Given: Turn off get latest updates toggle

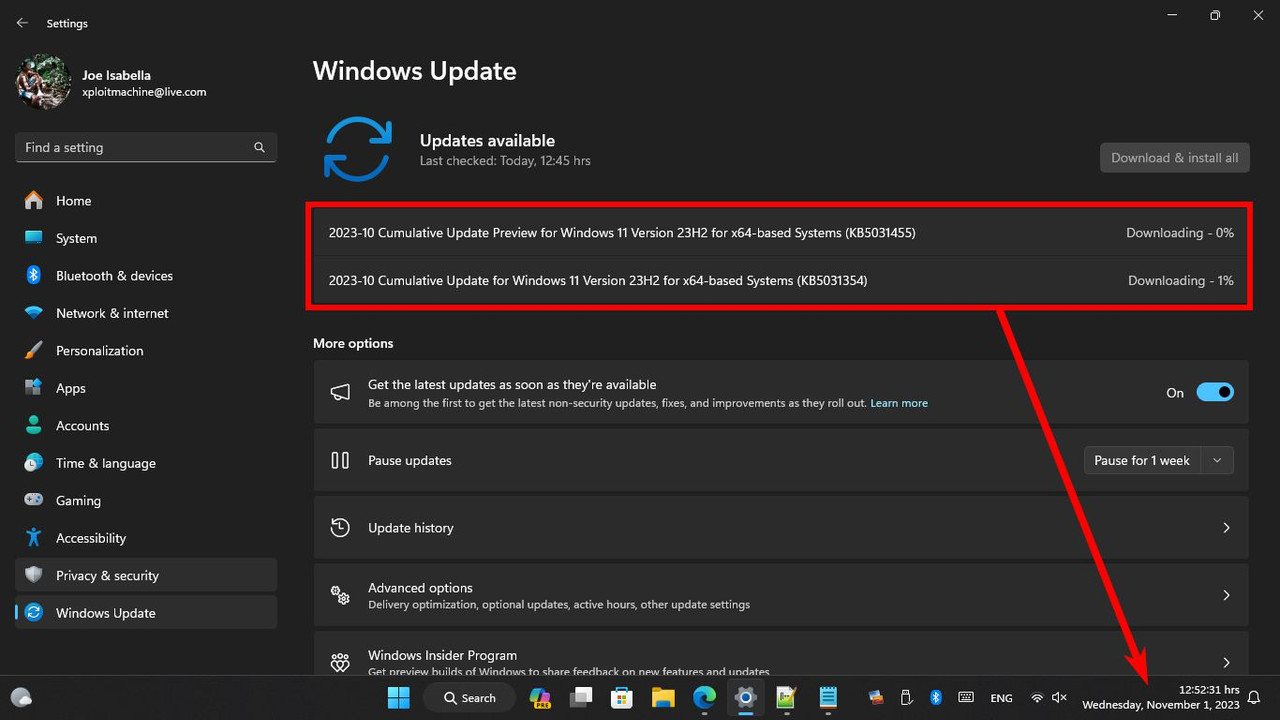Looking at the screenshot, I should (x=1215, y=393).
